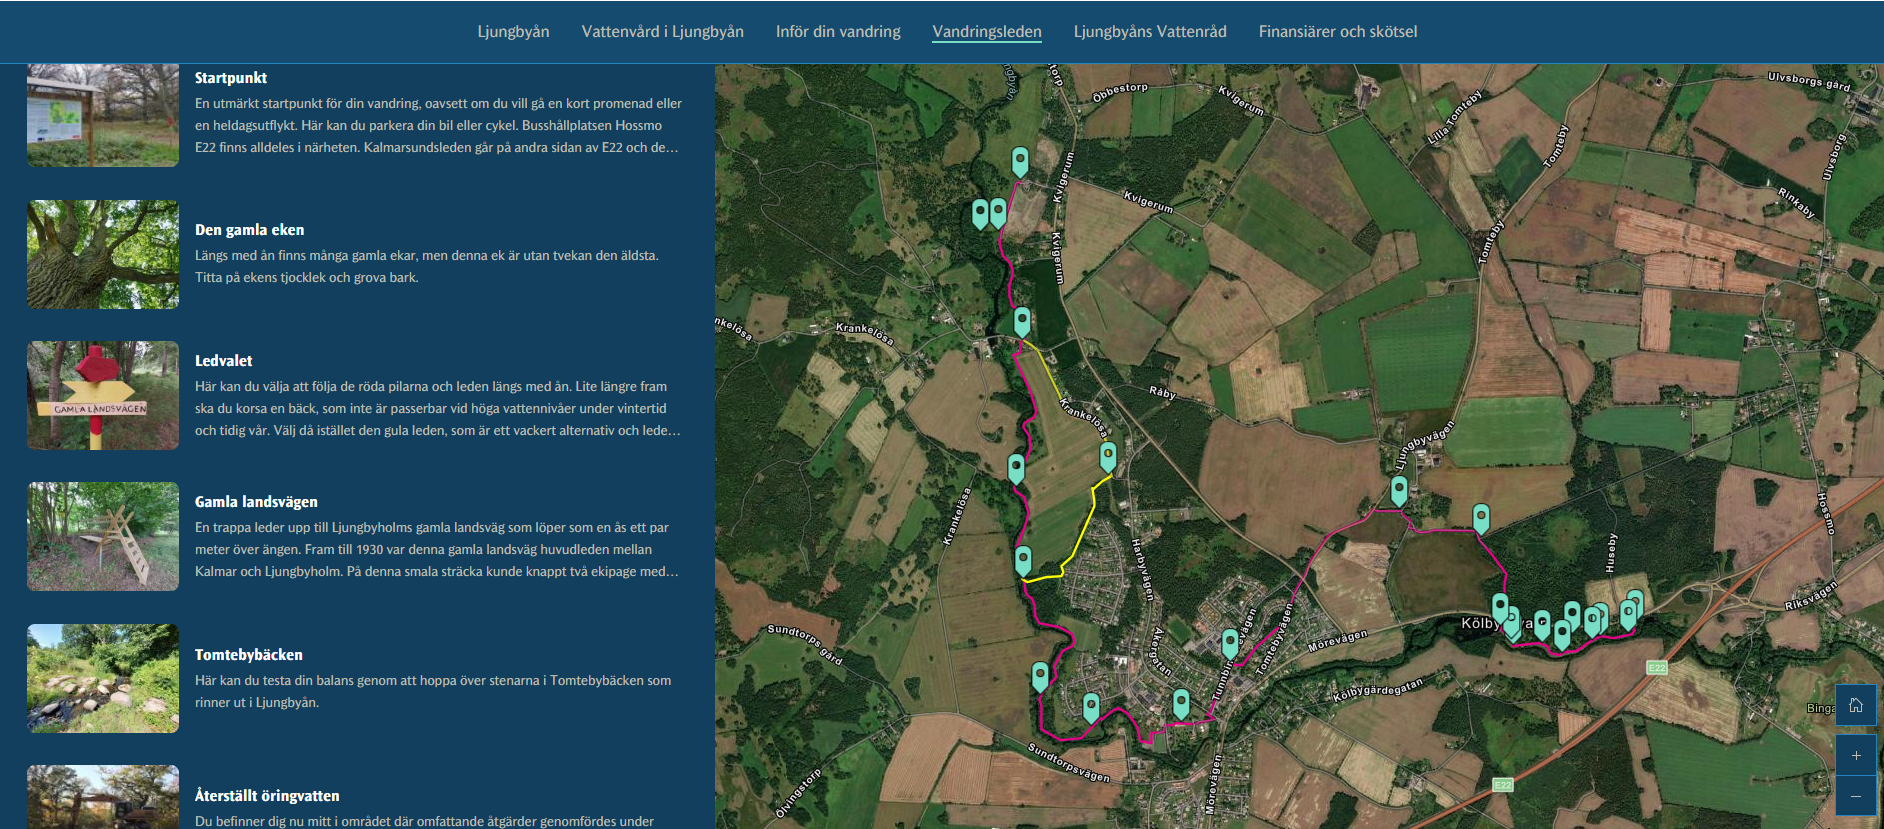The image size is (1884, 829).
Task: Select Den gamla eken heading
Action: 249,230
